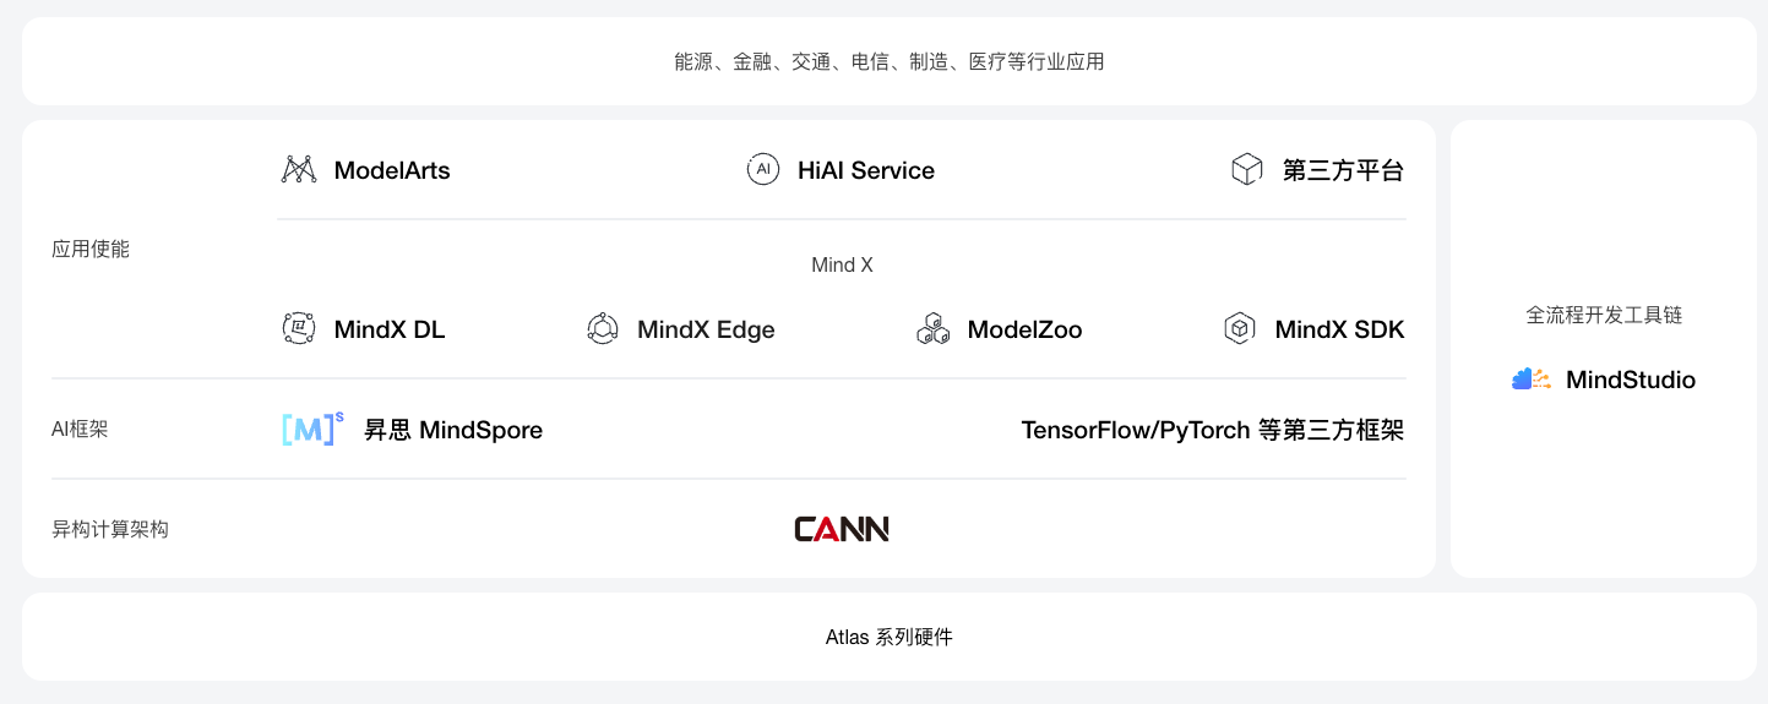
Task: Click the 能源、金融、交通 industry applications banner
Action: coord(889,61)
